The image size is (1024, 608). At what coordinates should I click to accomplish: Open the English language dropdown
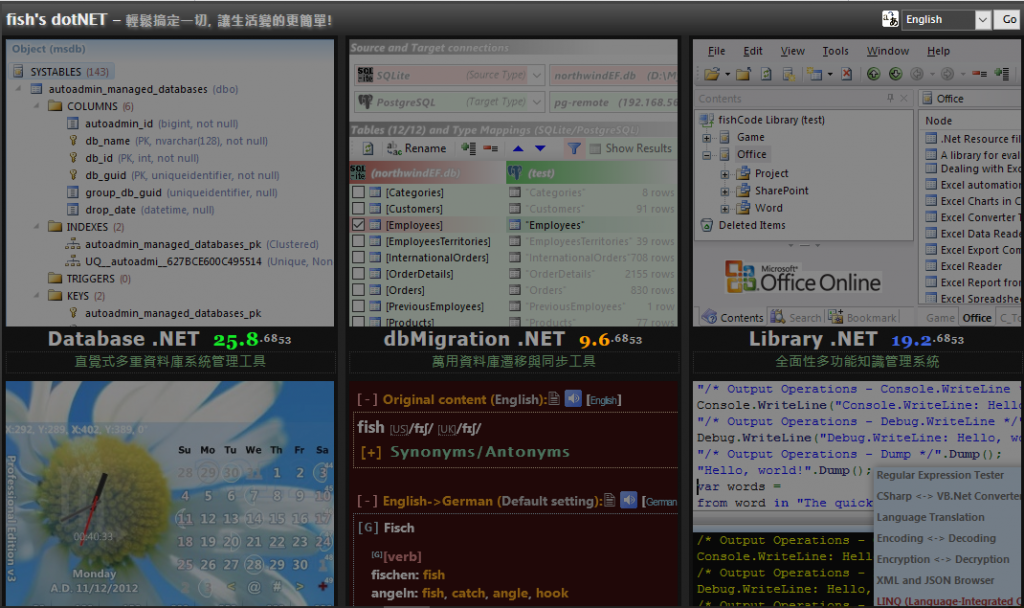946,20
